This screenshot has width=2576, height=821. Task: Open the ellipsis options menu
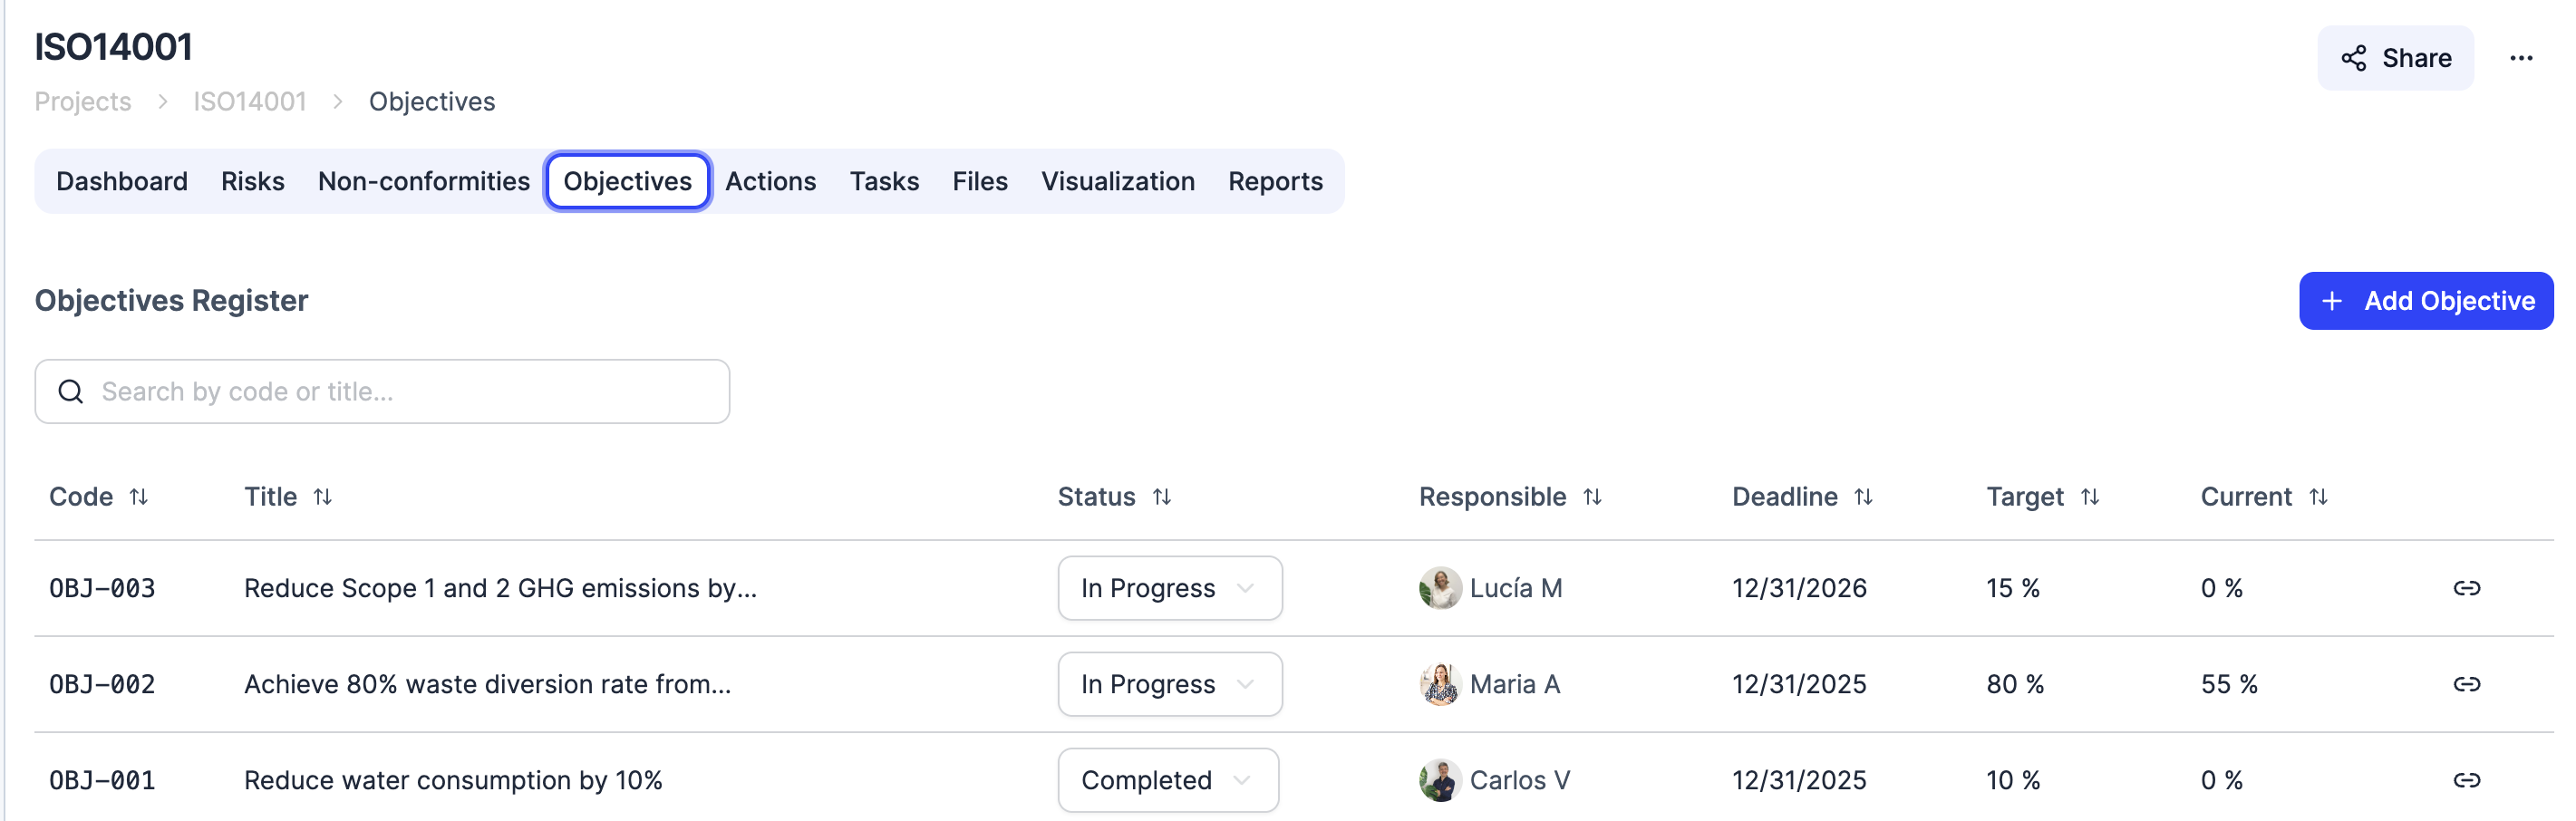pos(2522,58)
